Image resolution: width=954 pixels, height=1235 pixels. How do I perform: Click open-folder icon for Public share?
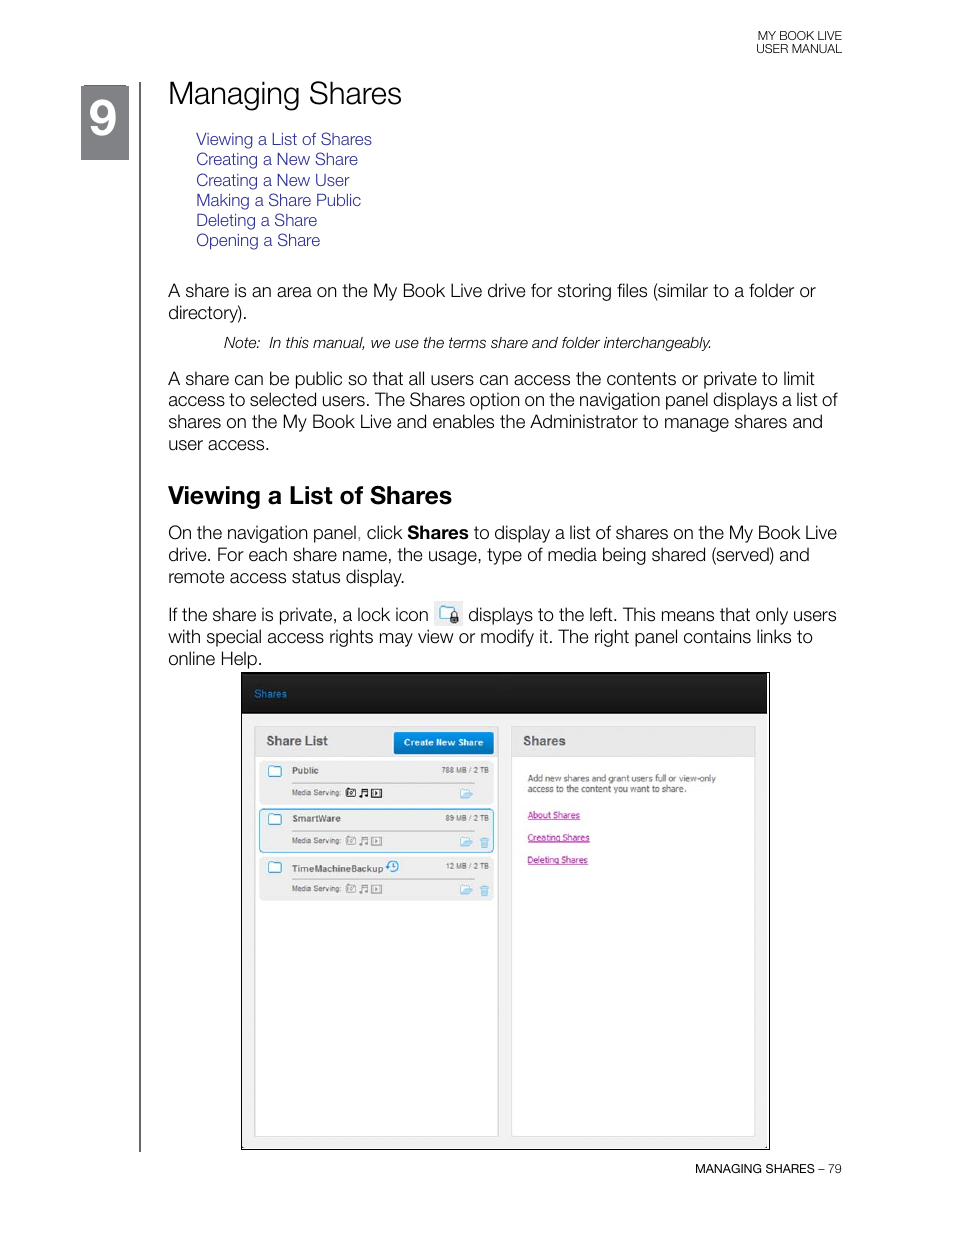466,794
